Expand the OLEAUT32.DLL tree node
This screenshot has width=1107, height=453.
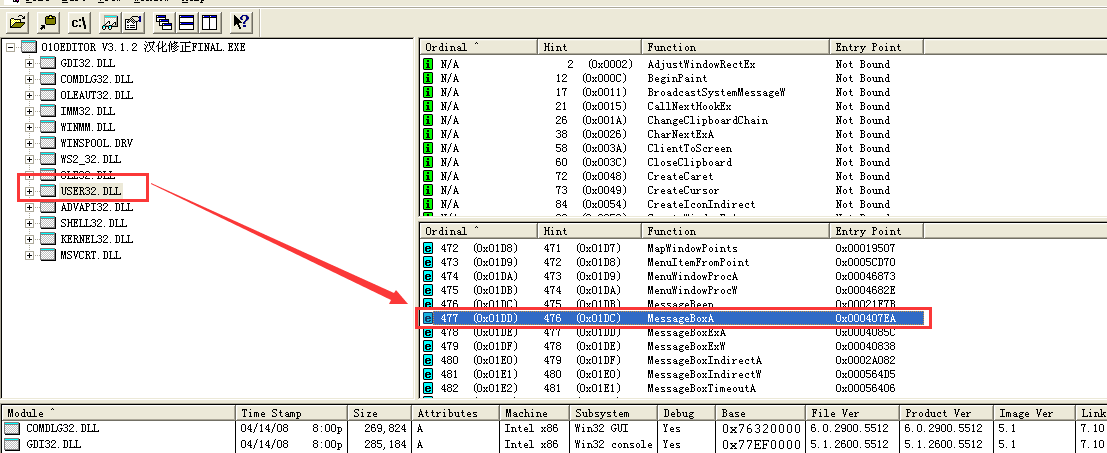29,95
